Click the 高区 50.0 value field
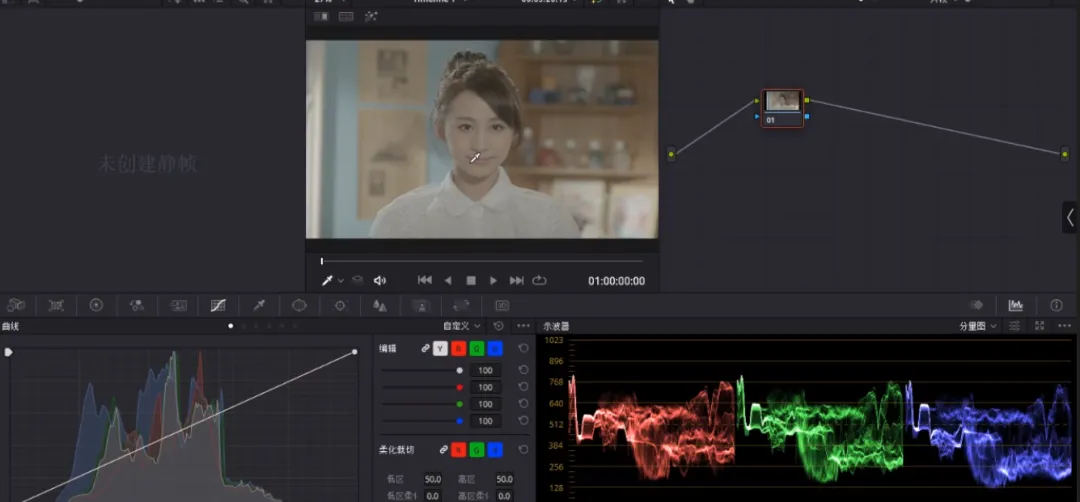Viewport: 1080px width, 502px height. (x=505, y=479)
